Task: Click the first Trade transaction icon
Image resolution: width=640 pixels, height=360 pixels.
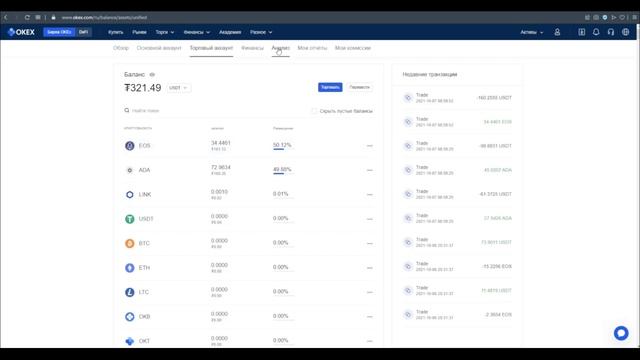Action: tap(408, 98)
